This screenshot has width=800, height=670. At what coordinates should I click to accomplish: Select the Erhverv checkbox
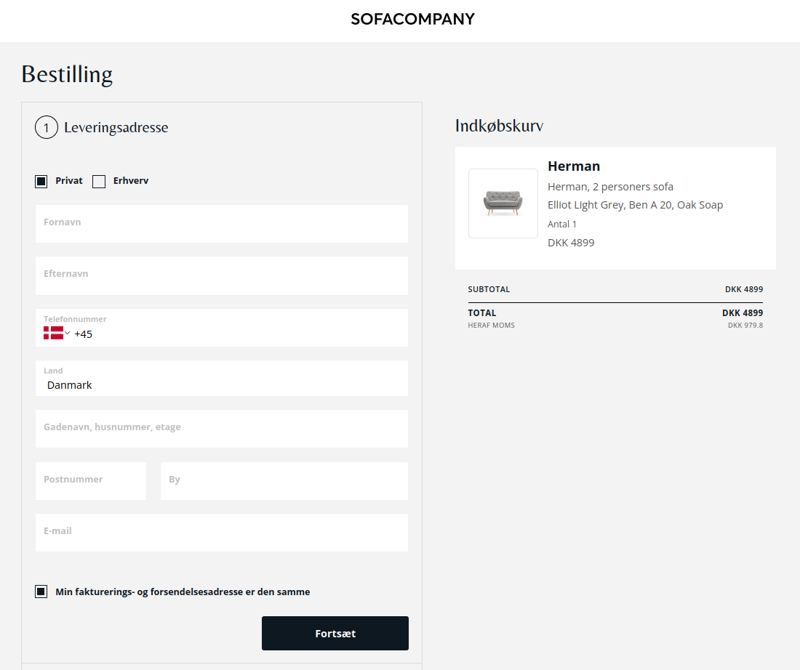pyautogui.click(x=99, y=181)
